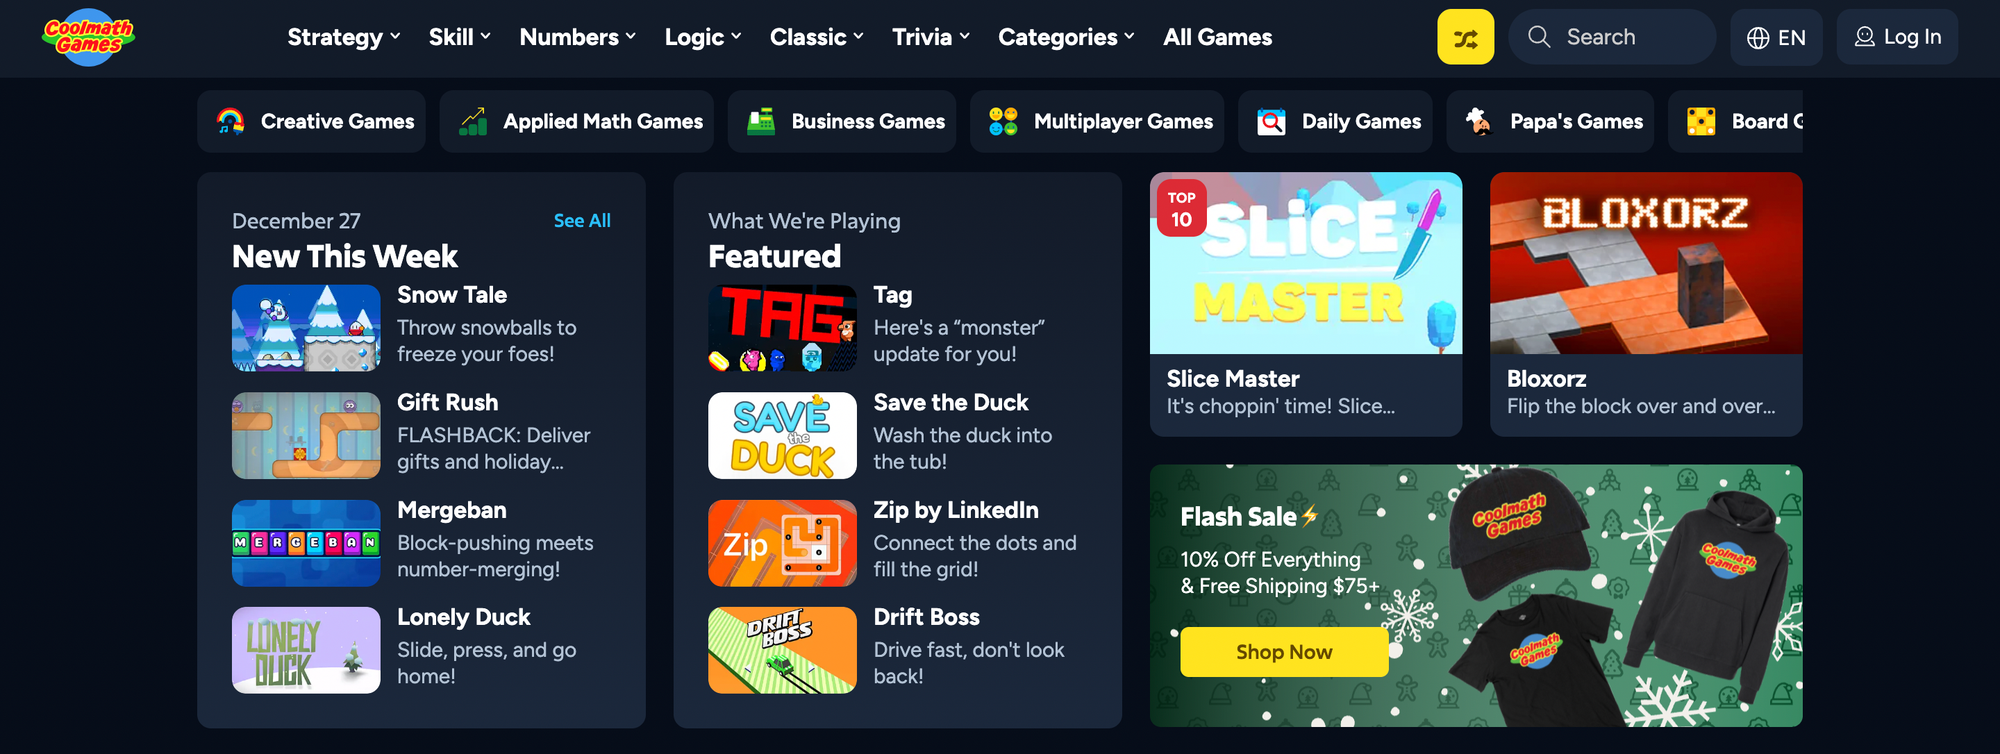The image size is (2000, 754).
Task: Open Daily Games calendar chip
Action: (x=1335, y=121)
